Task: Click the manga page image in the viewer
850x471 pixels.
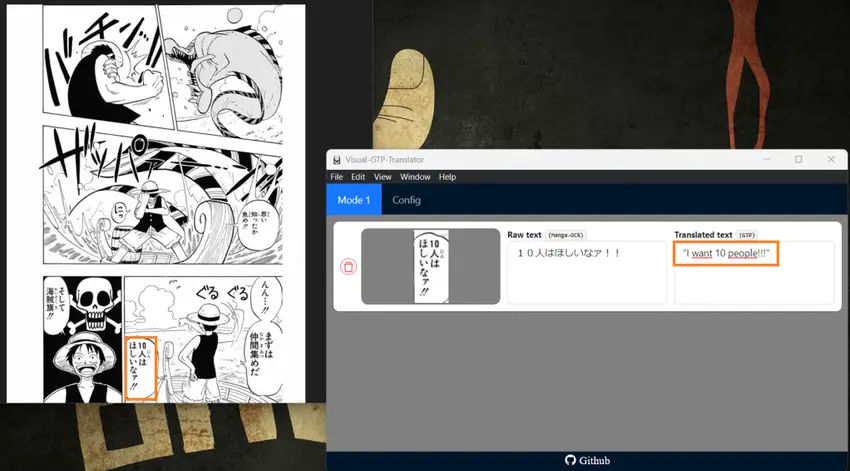Action: point(156,204)
